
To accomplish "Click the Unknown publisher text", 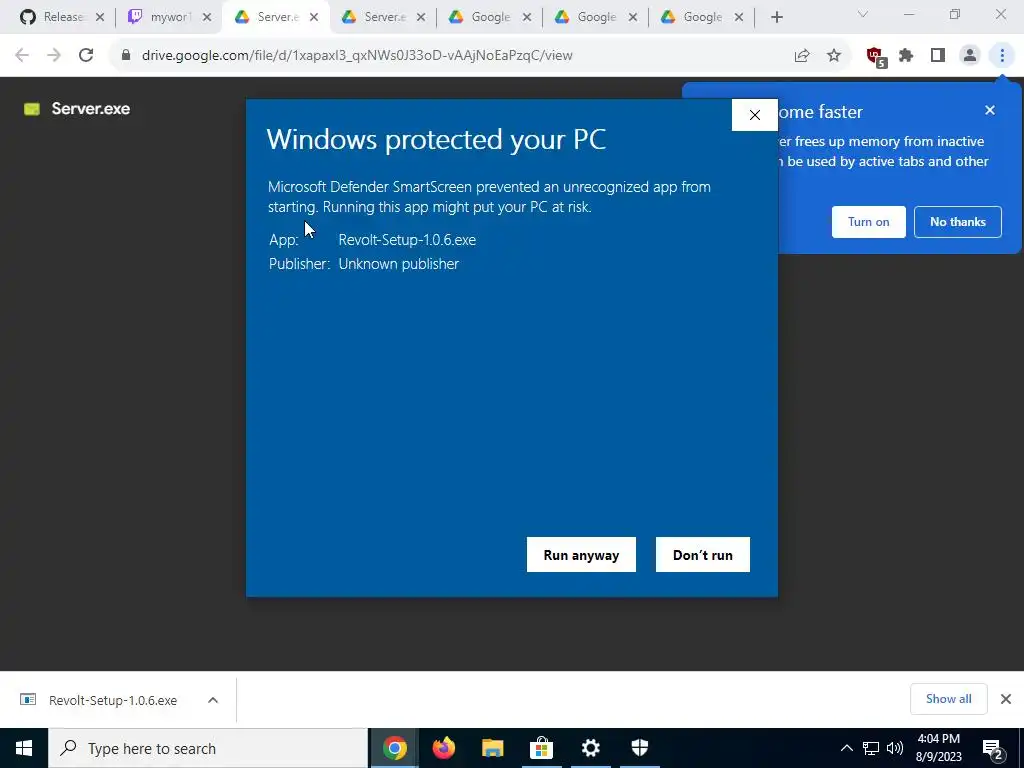I will click(398, 264).
